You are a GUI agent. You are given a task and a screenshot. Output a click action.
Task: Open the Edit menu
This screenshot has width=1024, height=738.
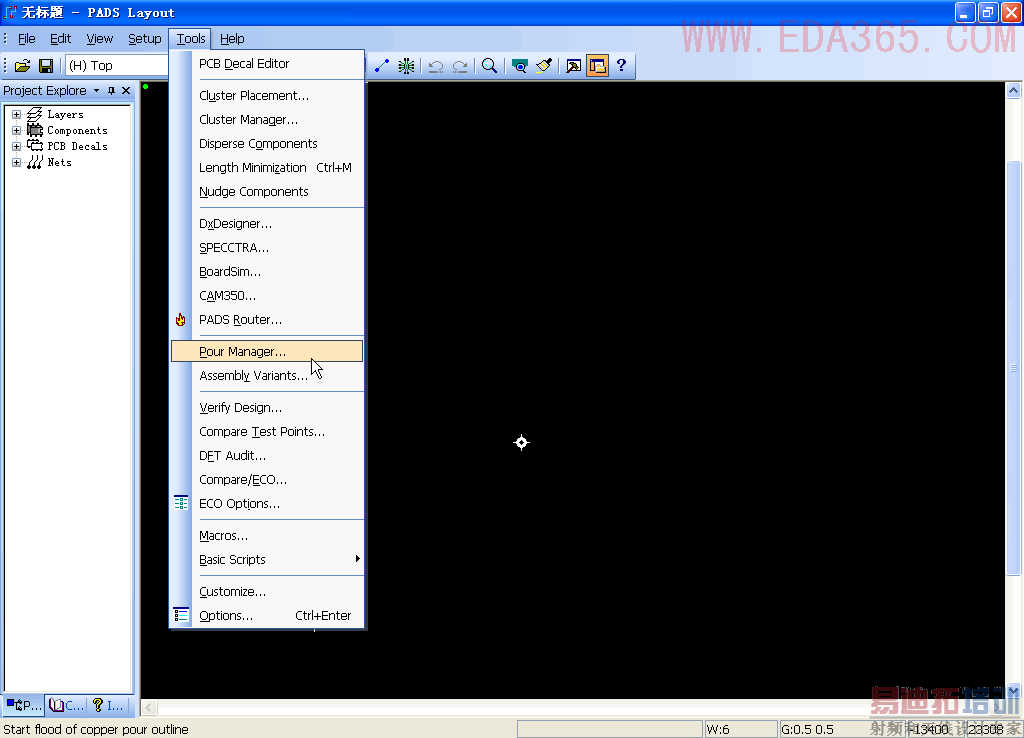(61, 39)
